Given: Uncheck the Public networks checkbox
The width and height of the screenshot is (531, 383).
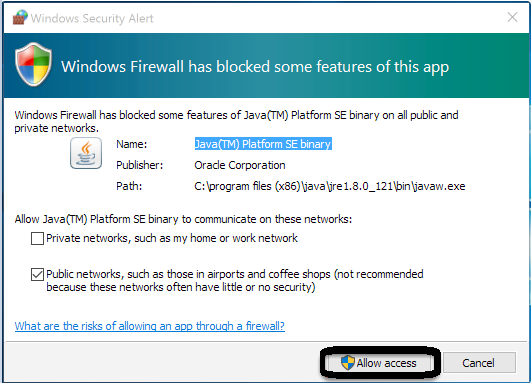Looking at the screenshot, I should (37, 275).
